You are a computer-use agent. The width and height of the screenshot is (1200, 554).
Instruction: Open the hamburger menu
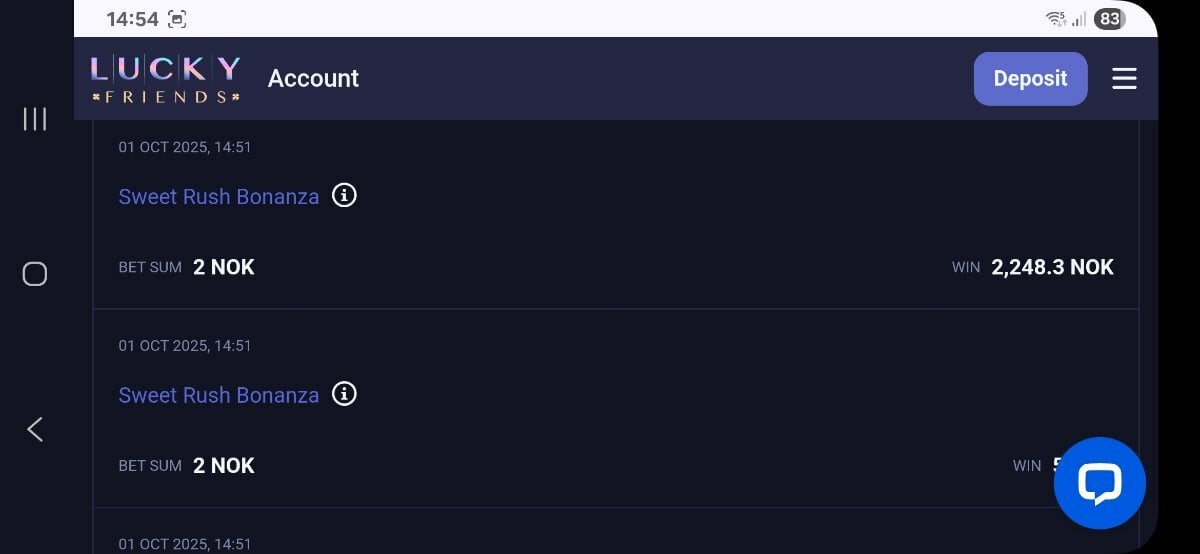(1124, 79)
